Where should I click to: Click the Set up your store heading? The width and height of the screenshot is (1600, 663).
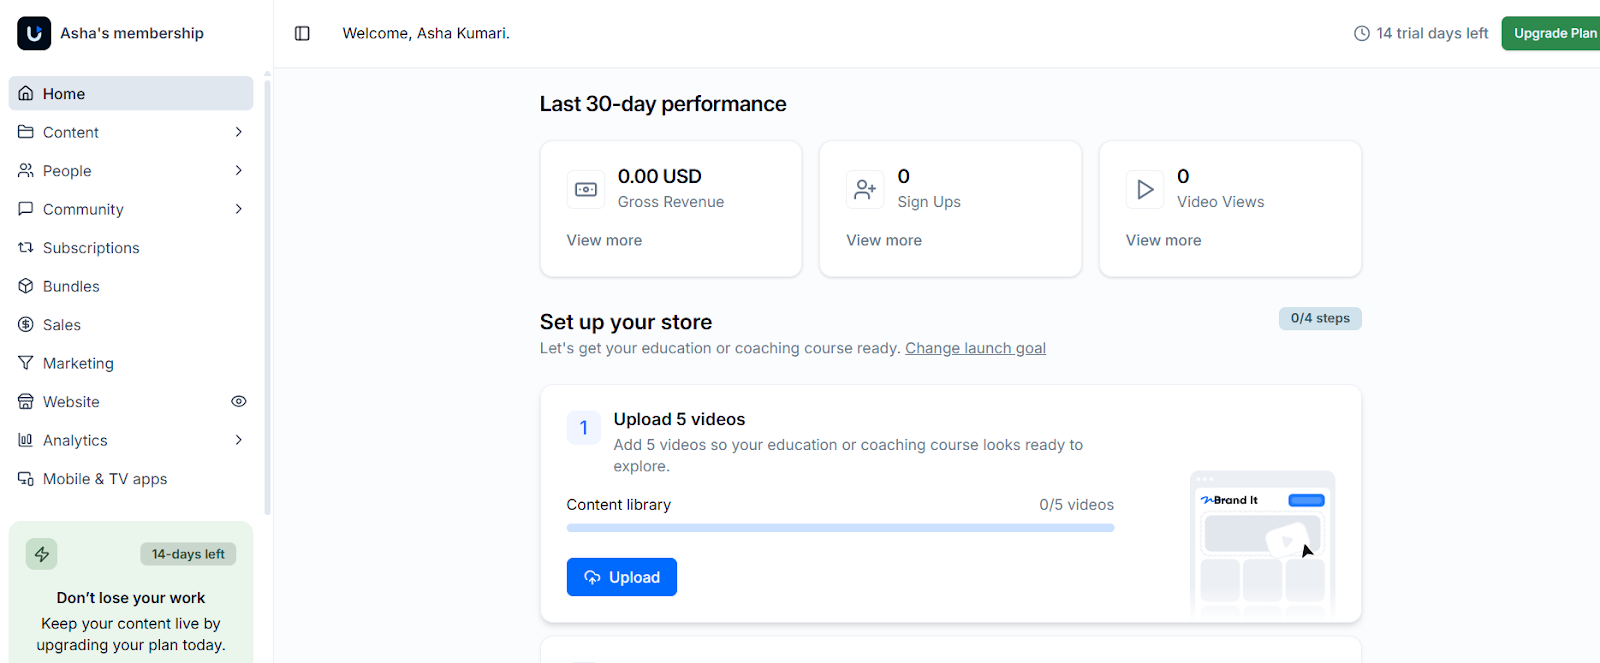626,322
